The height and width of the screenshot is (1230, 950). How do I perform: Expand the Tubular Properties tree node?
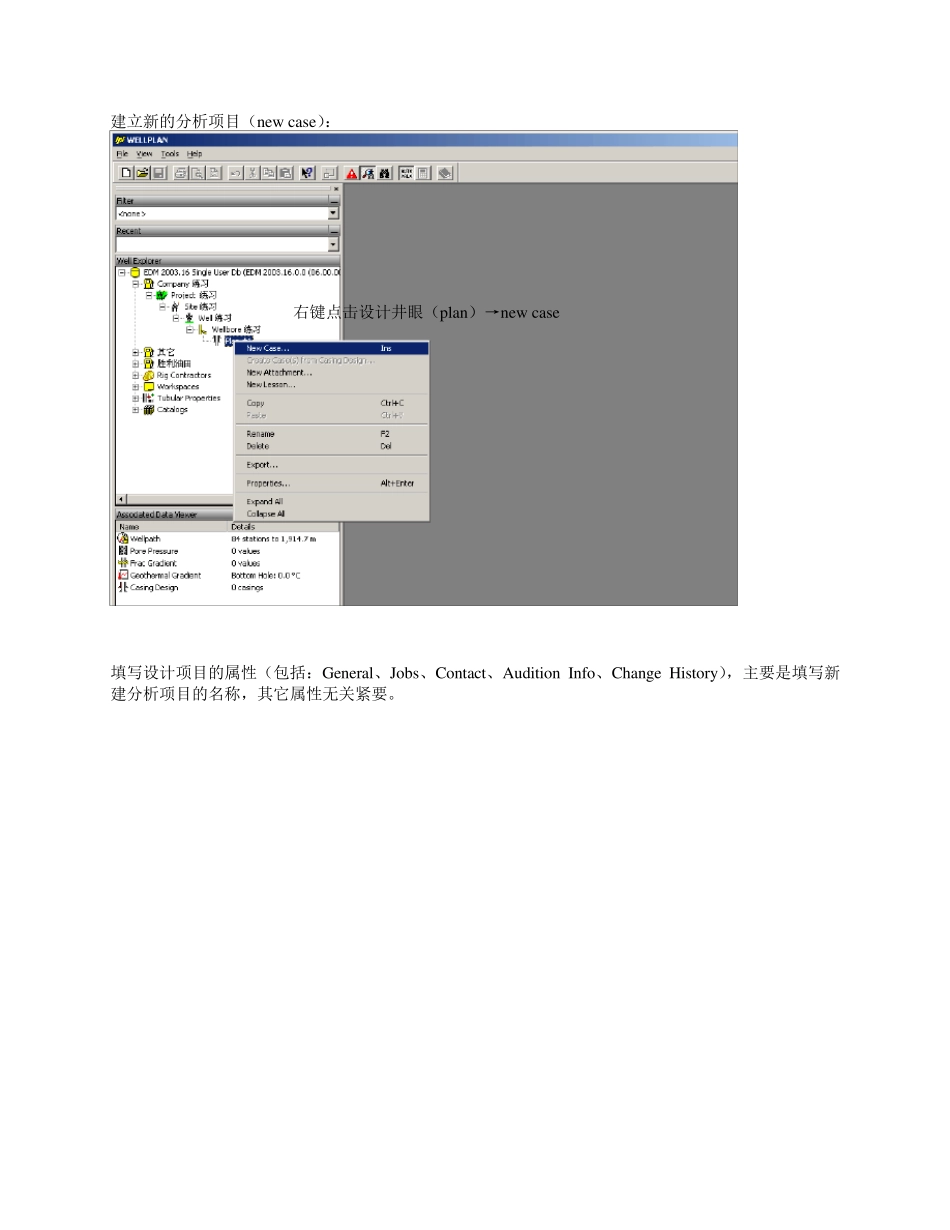tap(136, 398)
